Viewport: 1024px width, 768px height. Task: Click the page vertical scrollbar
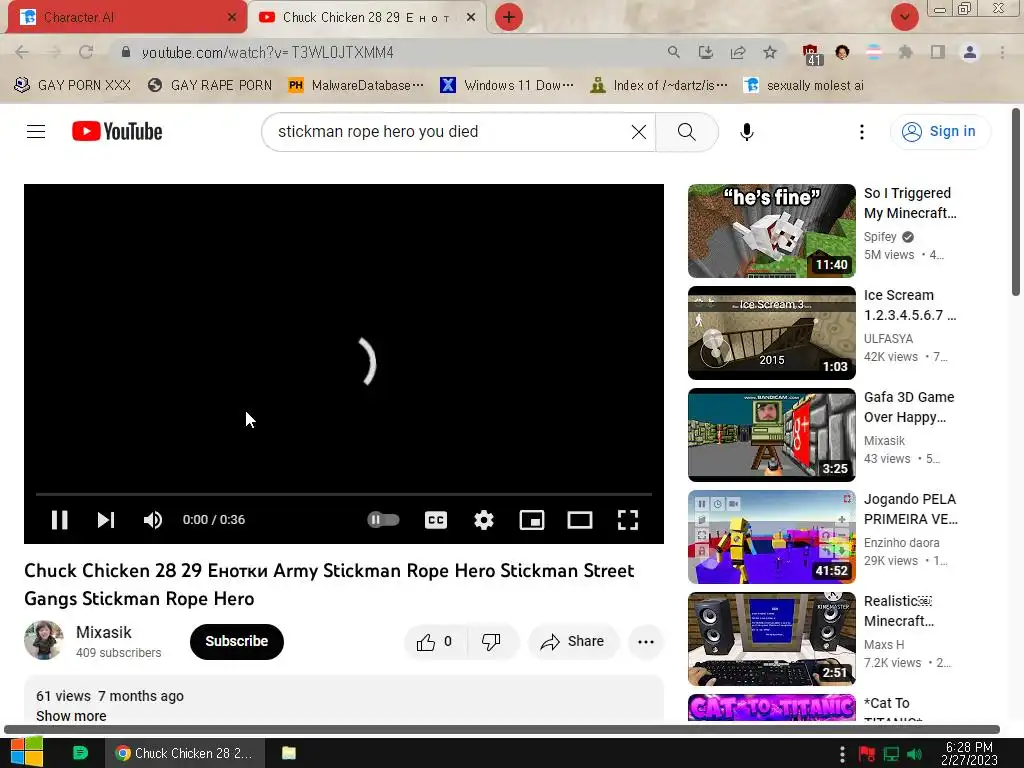(1016, 202)
